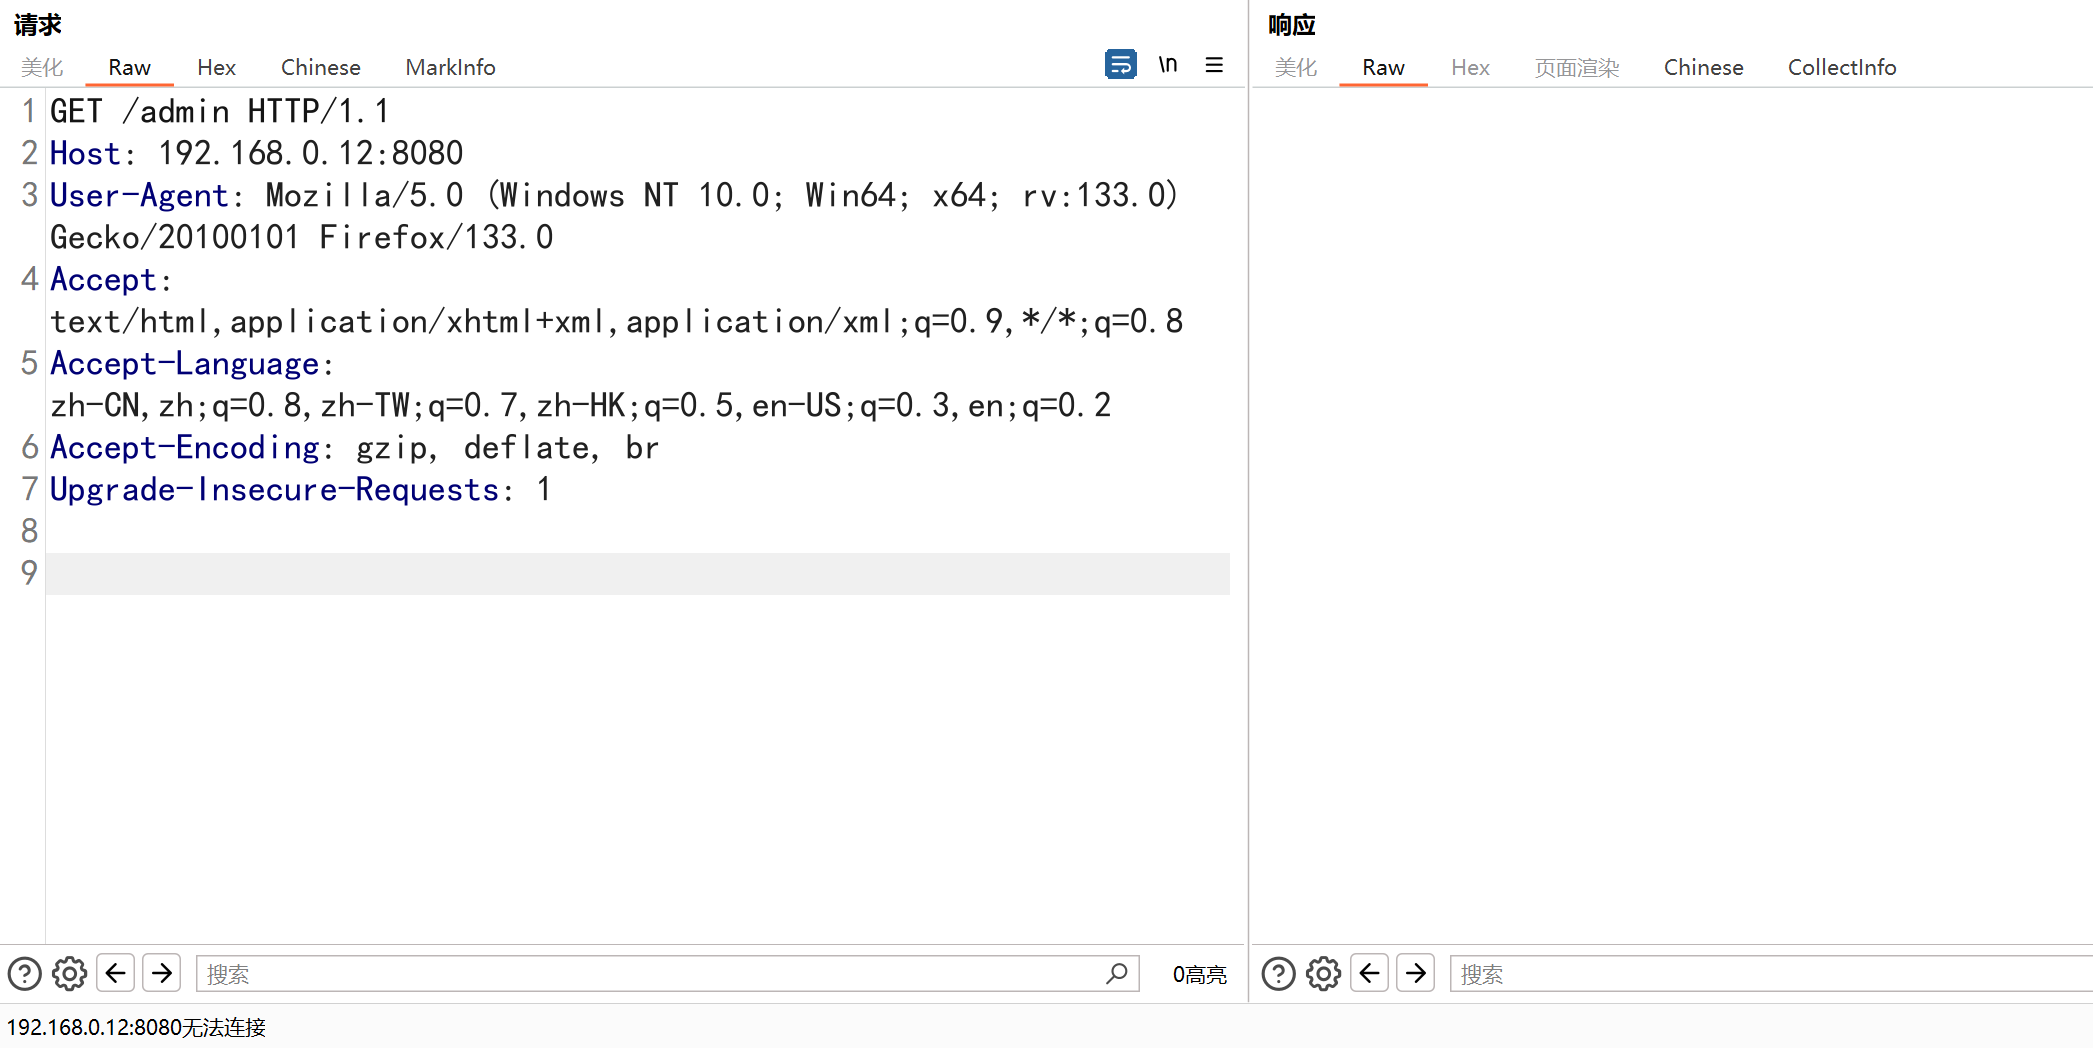Open request panel help icon
This screenshot has width=2093, height=1048.
[x=24, y=973]
